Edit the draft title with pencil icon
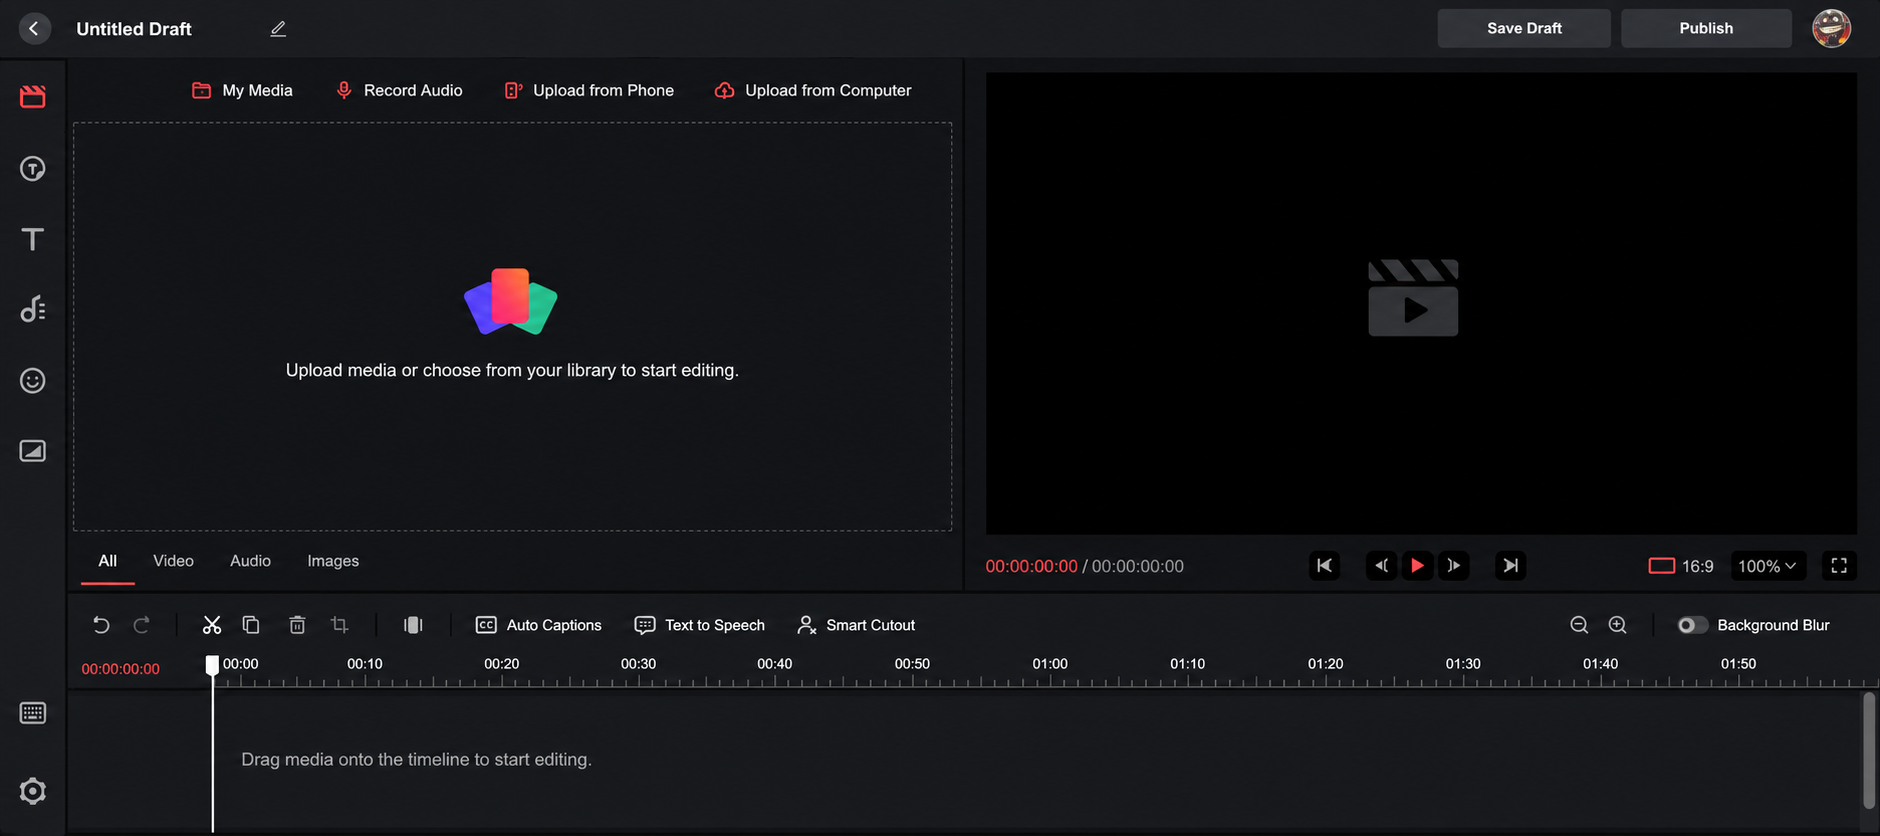 click(278, 29)
